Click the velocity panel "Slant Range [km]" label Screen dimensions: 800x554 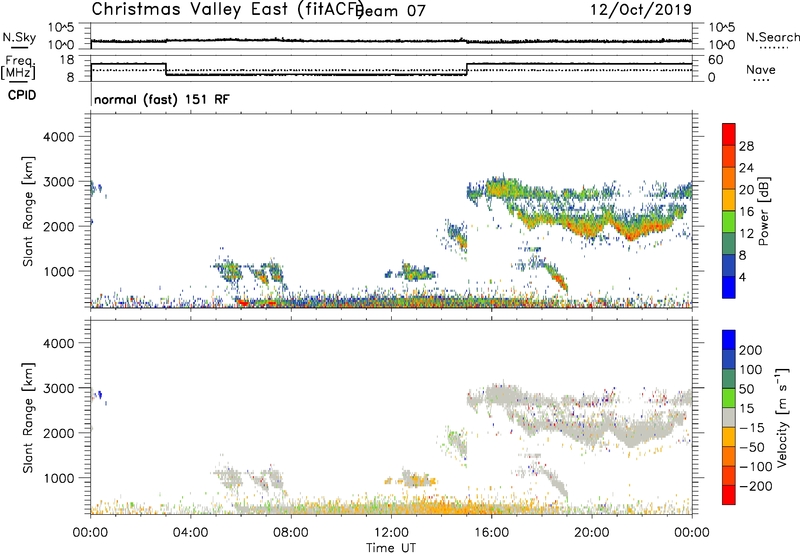(28, 418)
